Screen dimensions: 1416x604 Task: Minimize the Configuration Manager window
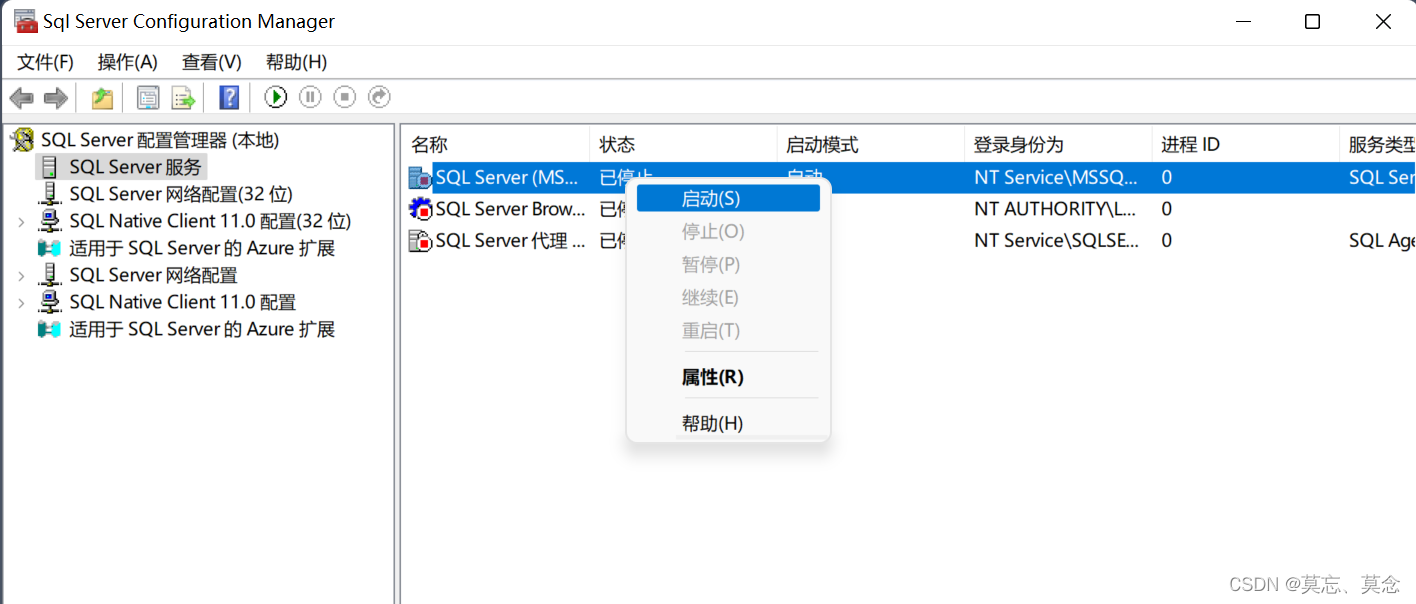click(1243, 22)
